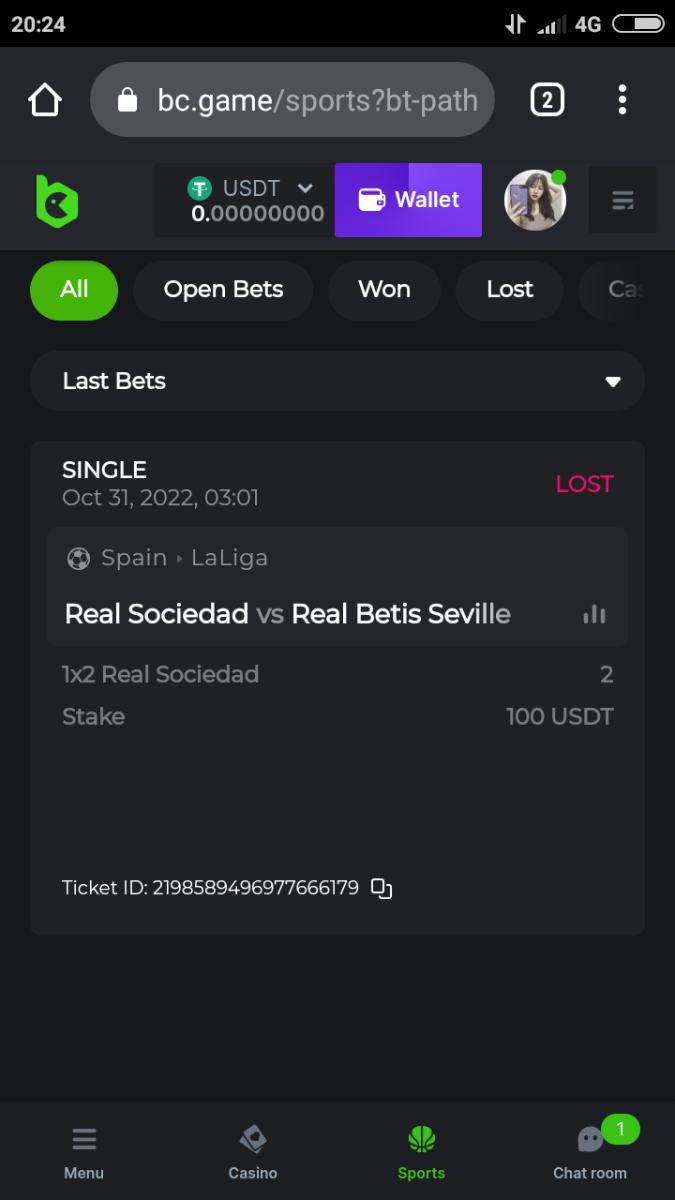Open the hamburger list icon beside avatar
Screen dimensions: 675x1200
[622, 201]
